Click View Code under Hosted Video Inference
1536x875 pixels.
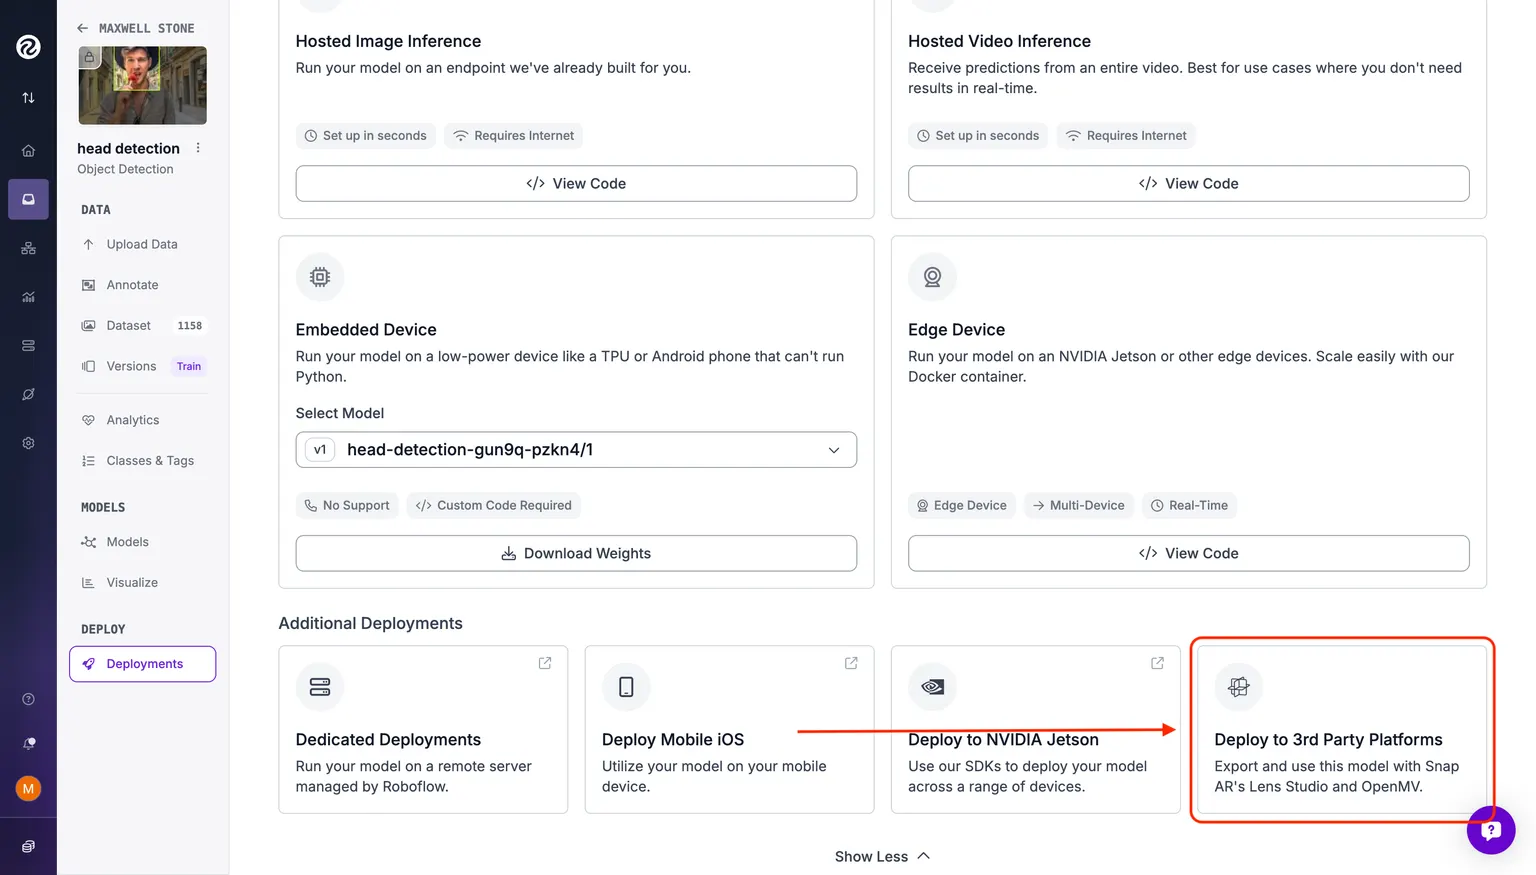(x=1188, y=184)
